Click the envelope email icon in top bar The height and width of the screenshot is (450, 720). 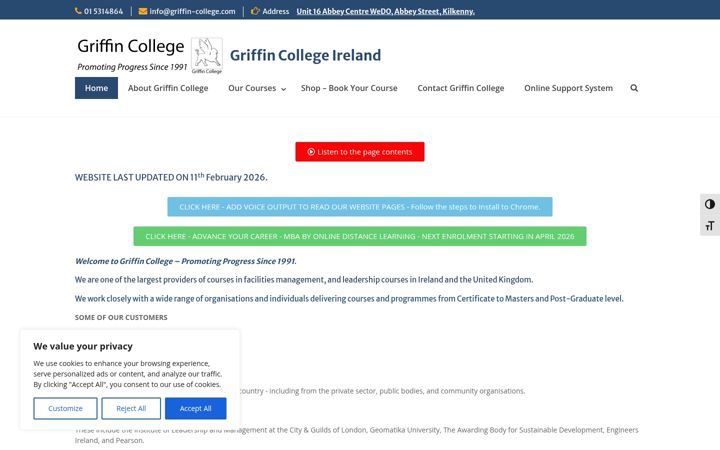click(x=143, y=11)
